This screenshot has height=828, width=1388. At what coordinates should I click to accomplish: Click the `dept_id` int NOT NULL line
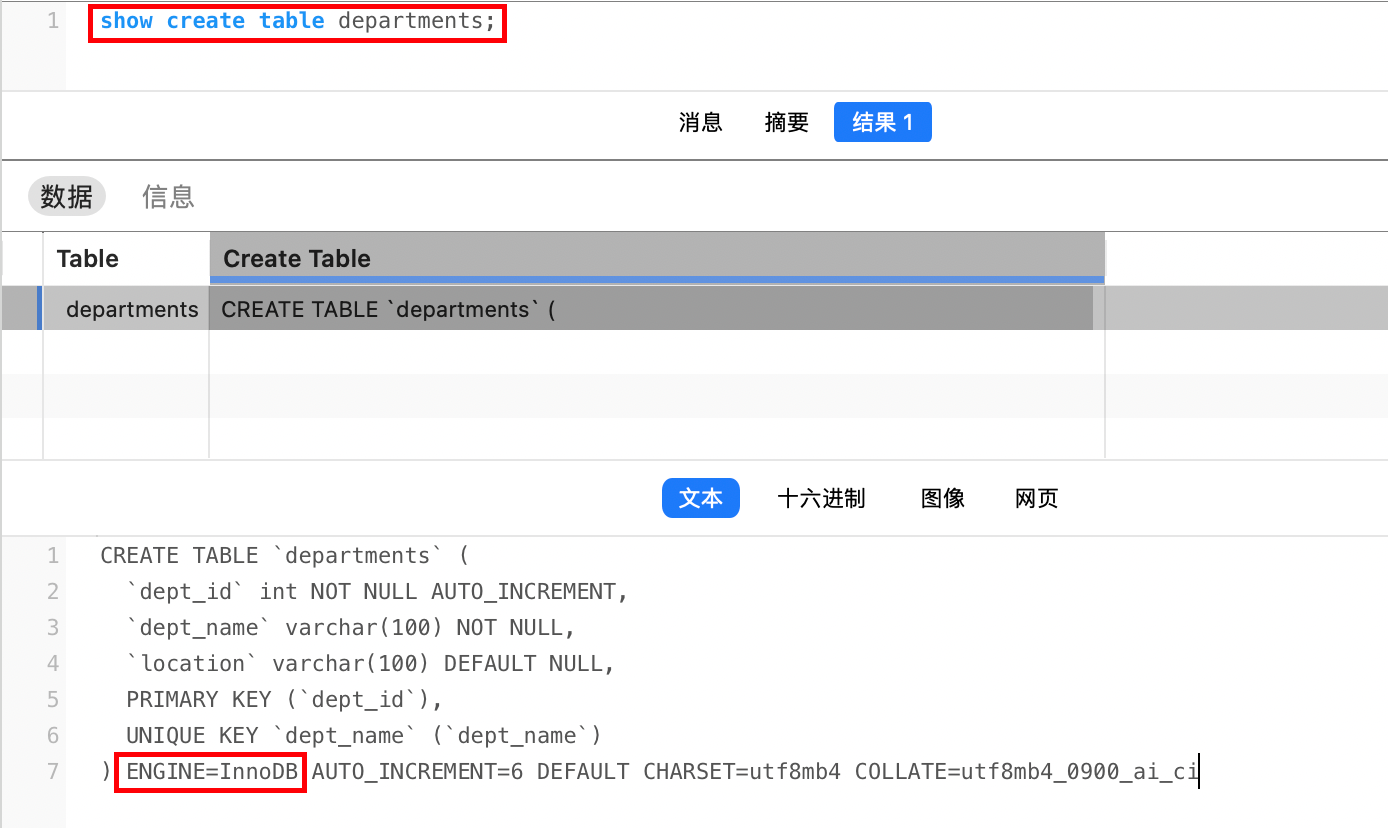377,592
